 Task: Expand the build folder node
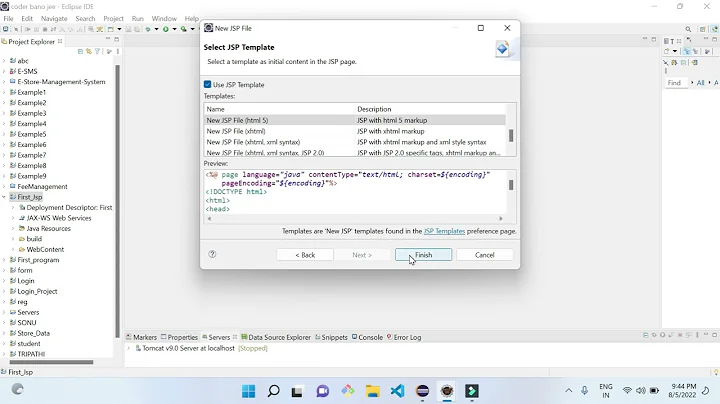[x=13, y=239]
